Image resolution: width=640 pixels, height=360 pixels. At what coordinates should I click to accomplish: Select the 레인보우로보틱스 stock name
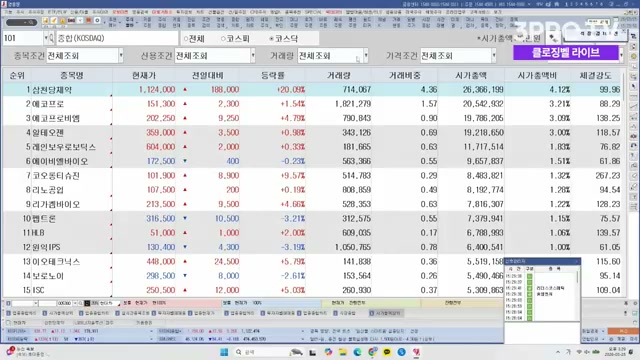[x=64, y=147]
